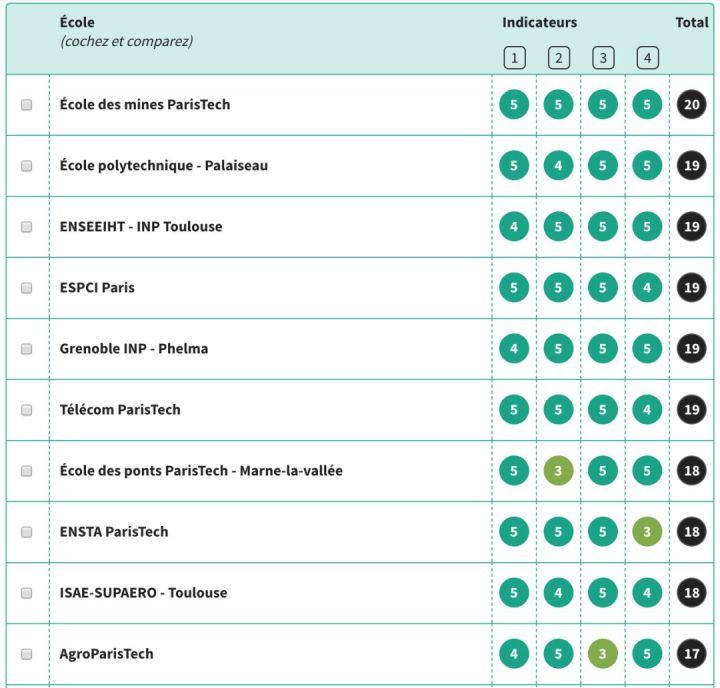Tick the École polytechnique - Palaiseau checkbox
The height and width of the screenshot is (688, 720).
click(x=27, y=166)
